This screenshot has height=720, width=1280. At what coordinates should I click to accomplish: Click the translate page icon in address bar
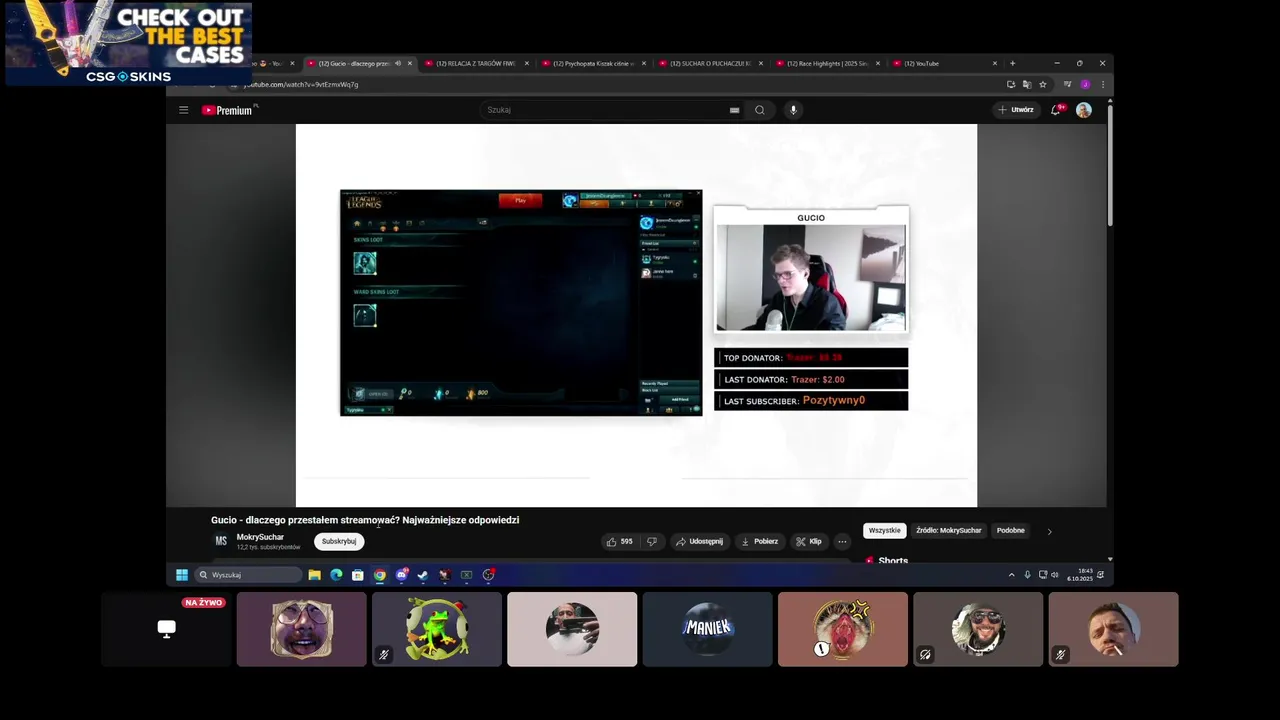[1027, 85]
